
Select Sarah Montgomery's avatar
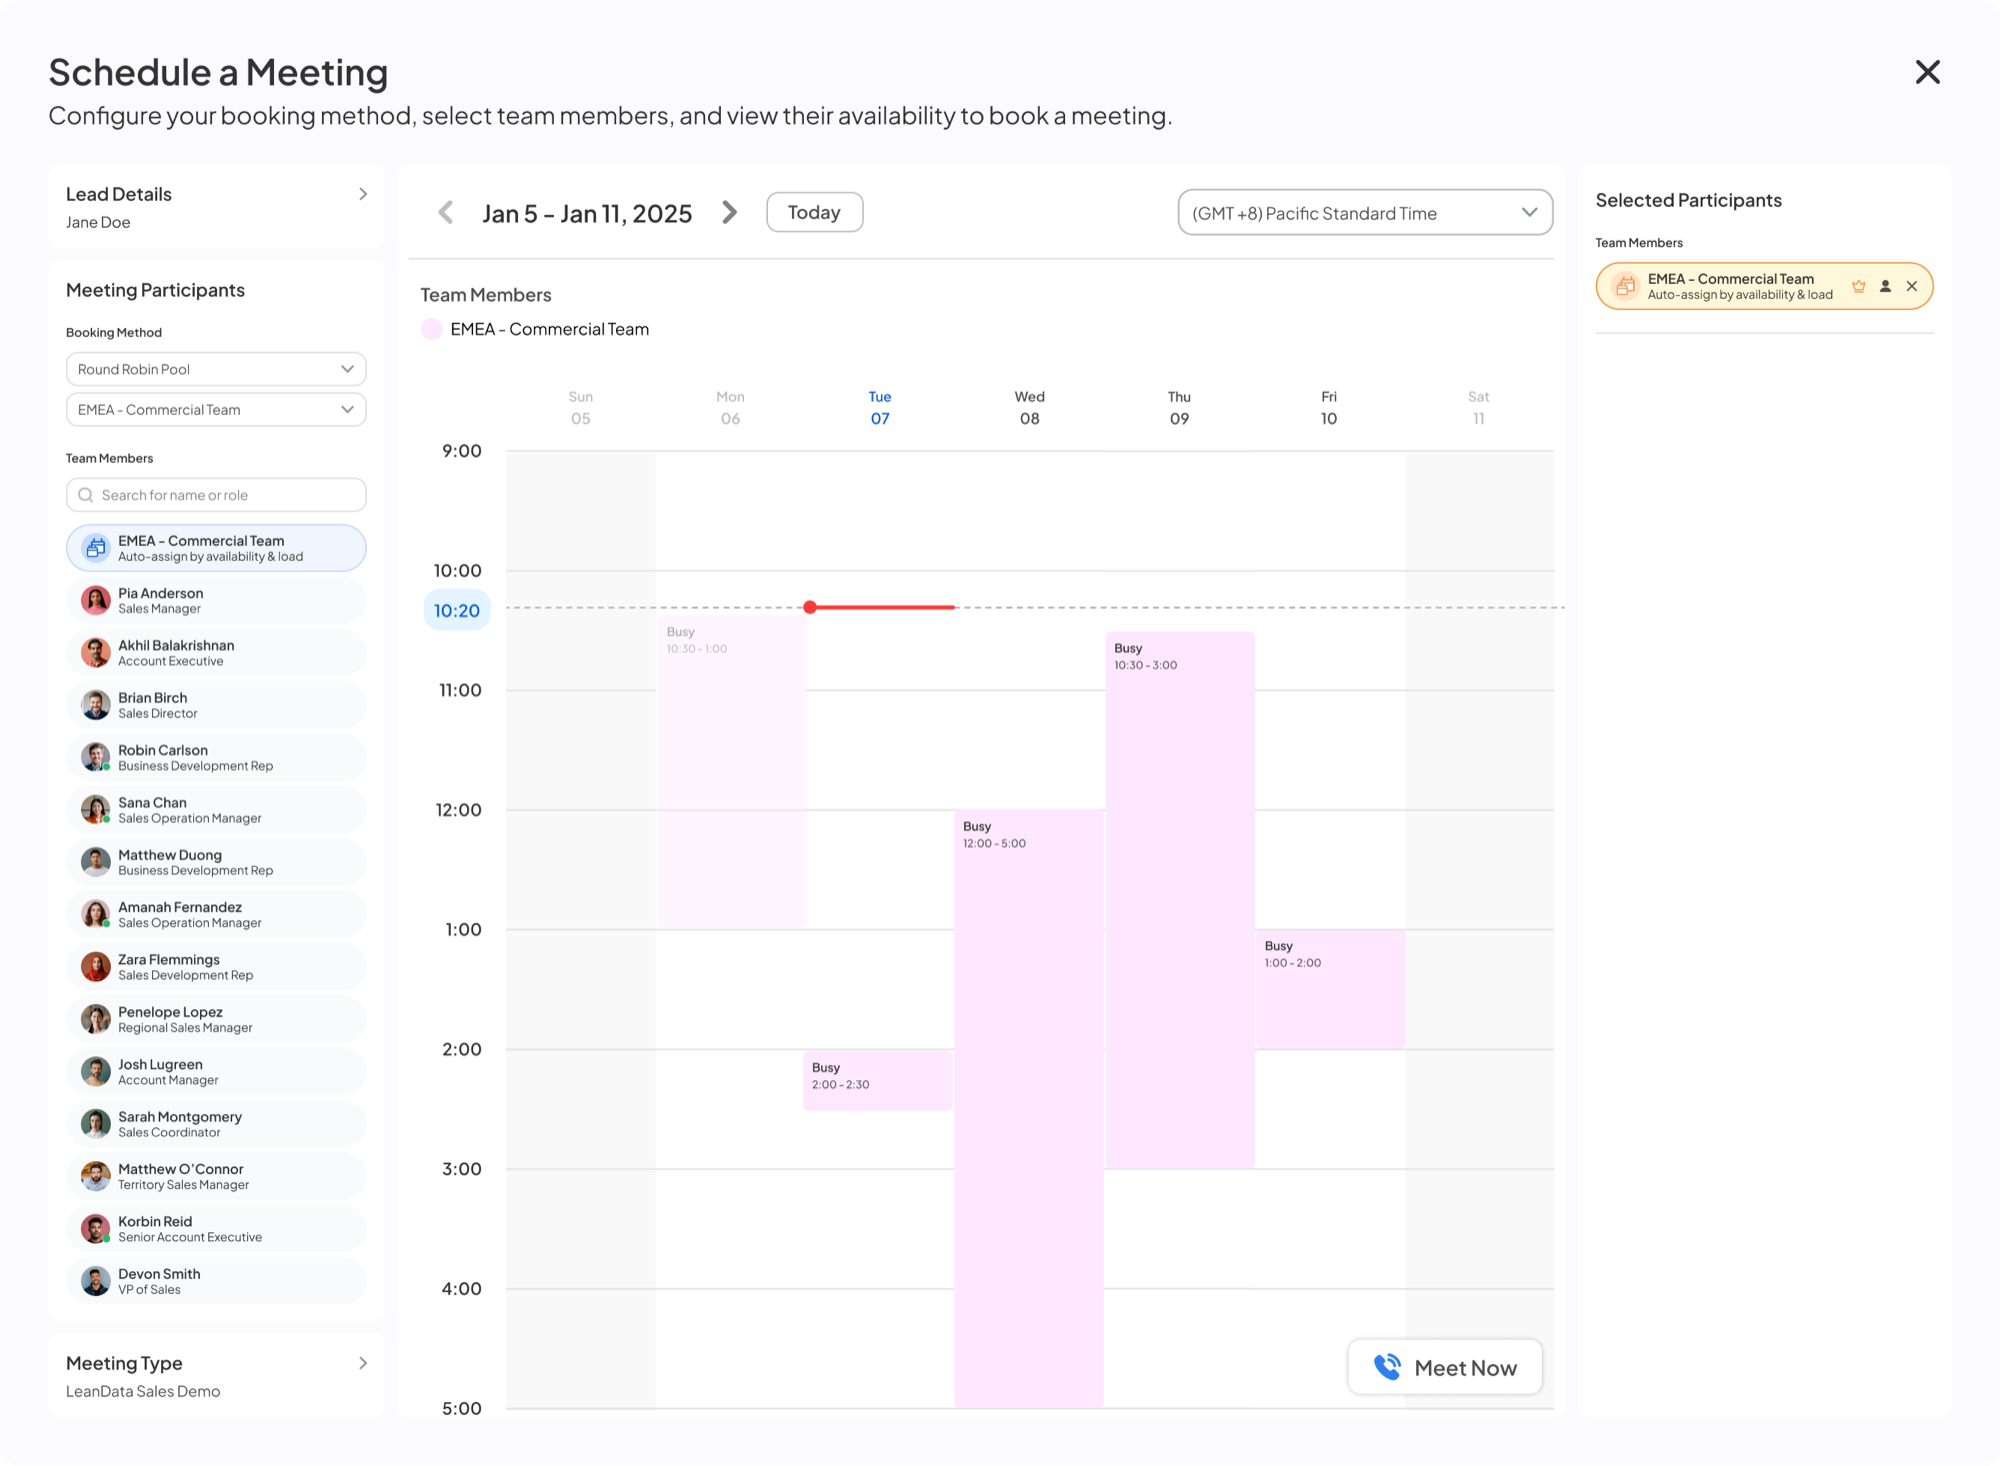(x=96, y=1124)
